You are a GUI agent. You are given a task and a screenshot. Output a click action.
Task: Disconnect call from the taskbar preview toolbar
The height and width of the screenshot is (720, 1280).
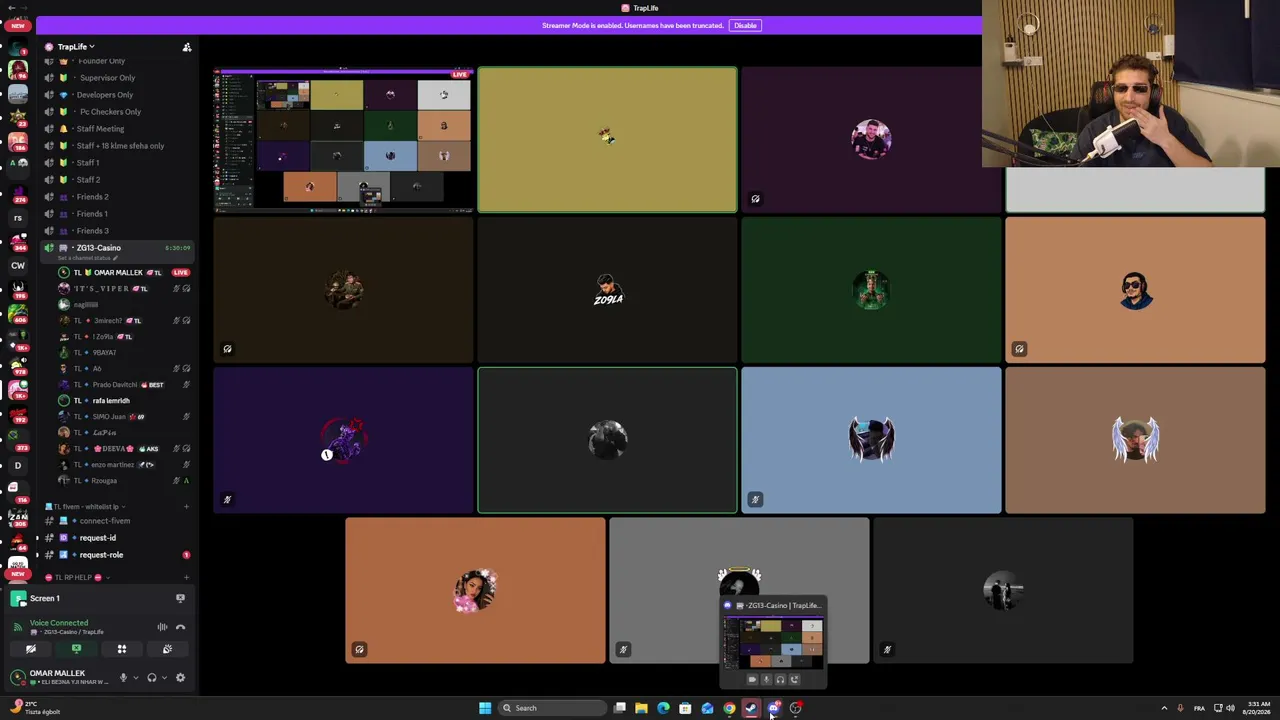pos(795,680)
